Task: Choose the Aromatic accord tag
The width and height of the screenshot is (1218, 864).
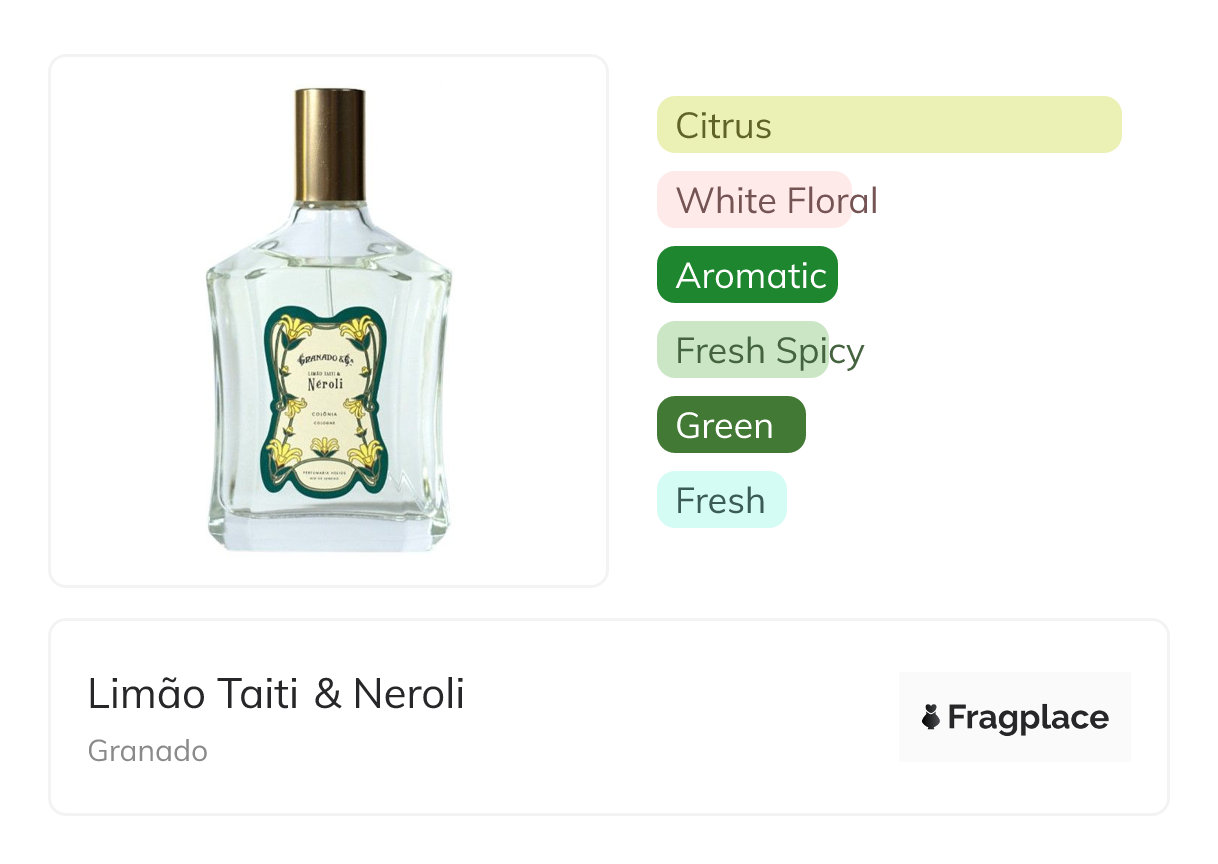Action: pyautogui.click(x=747, y=275)
